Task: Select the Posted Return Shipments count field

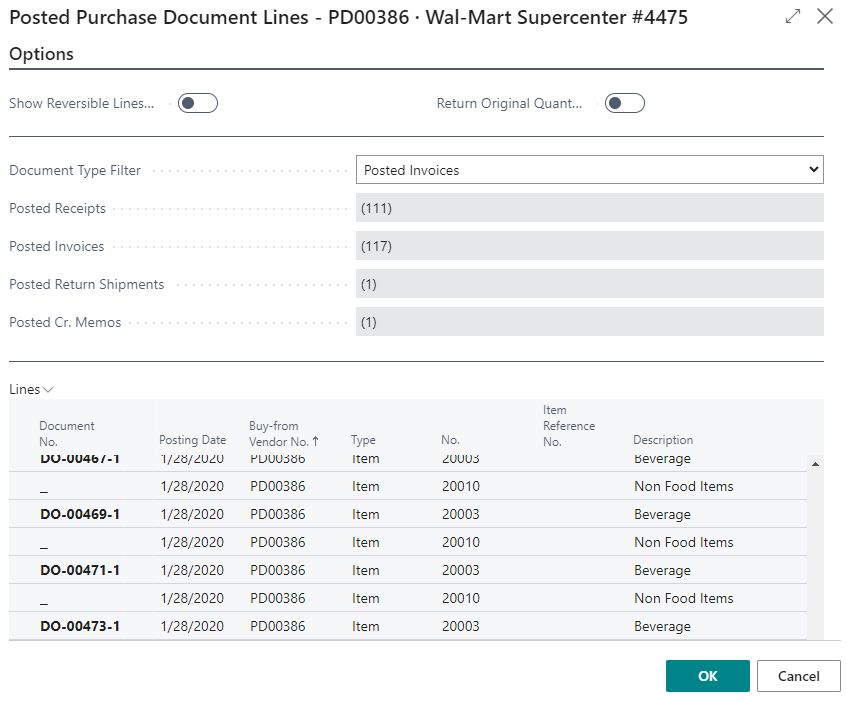Action: tap(589, 284)
